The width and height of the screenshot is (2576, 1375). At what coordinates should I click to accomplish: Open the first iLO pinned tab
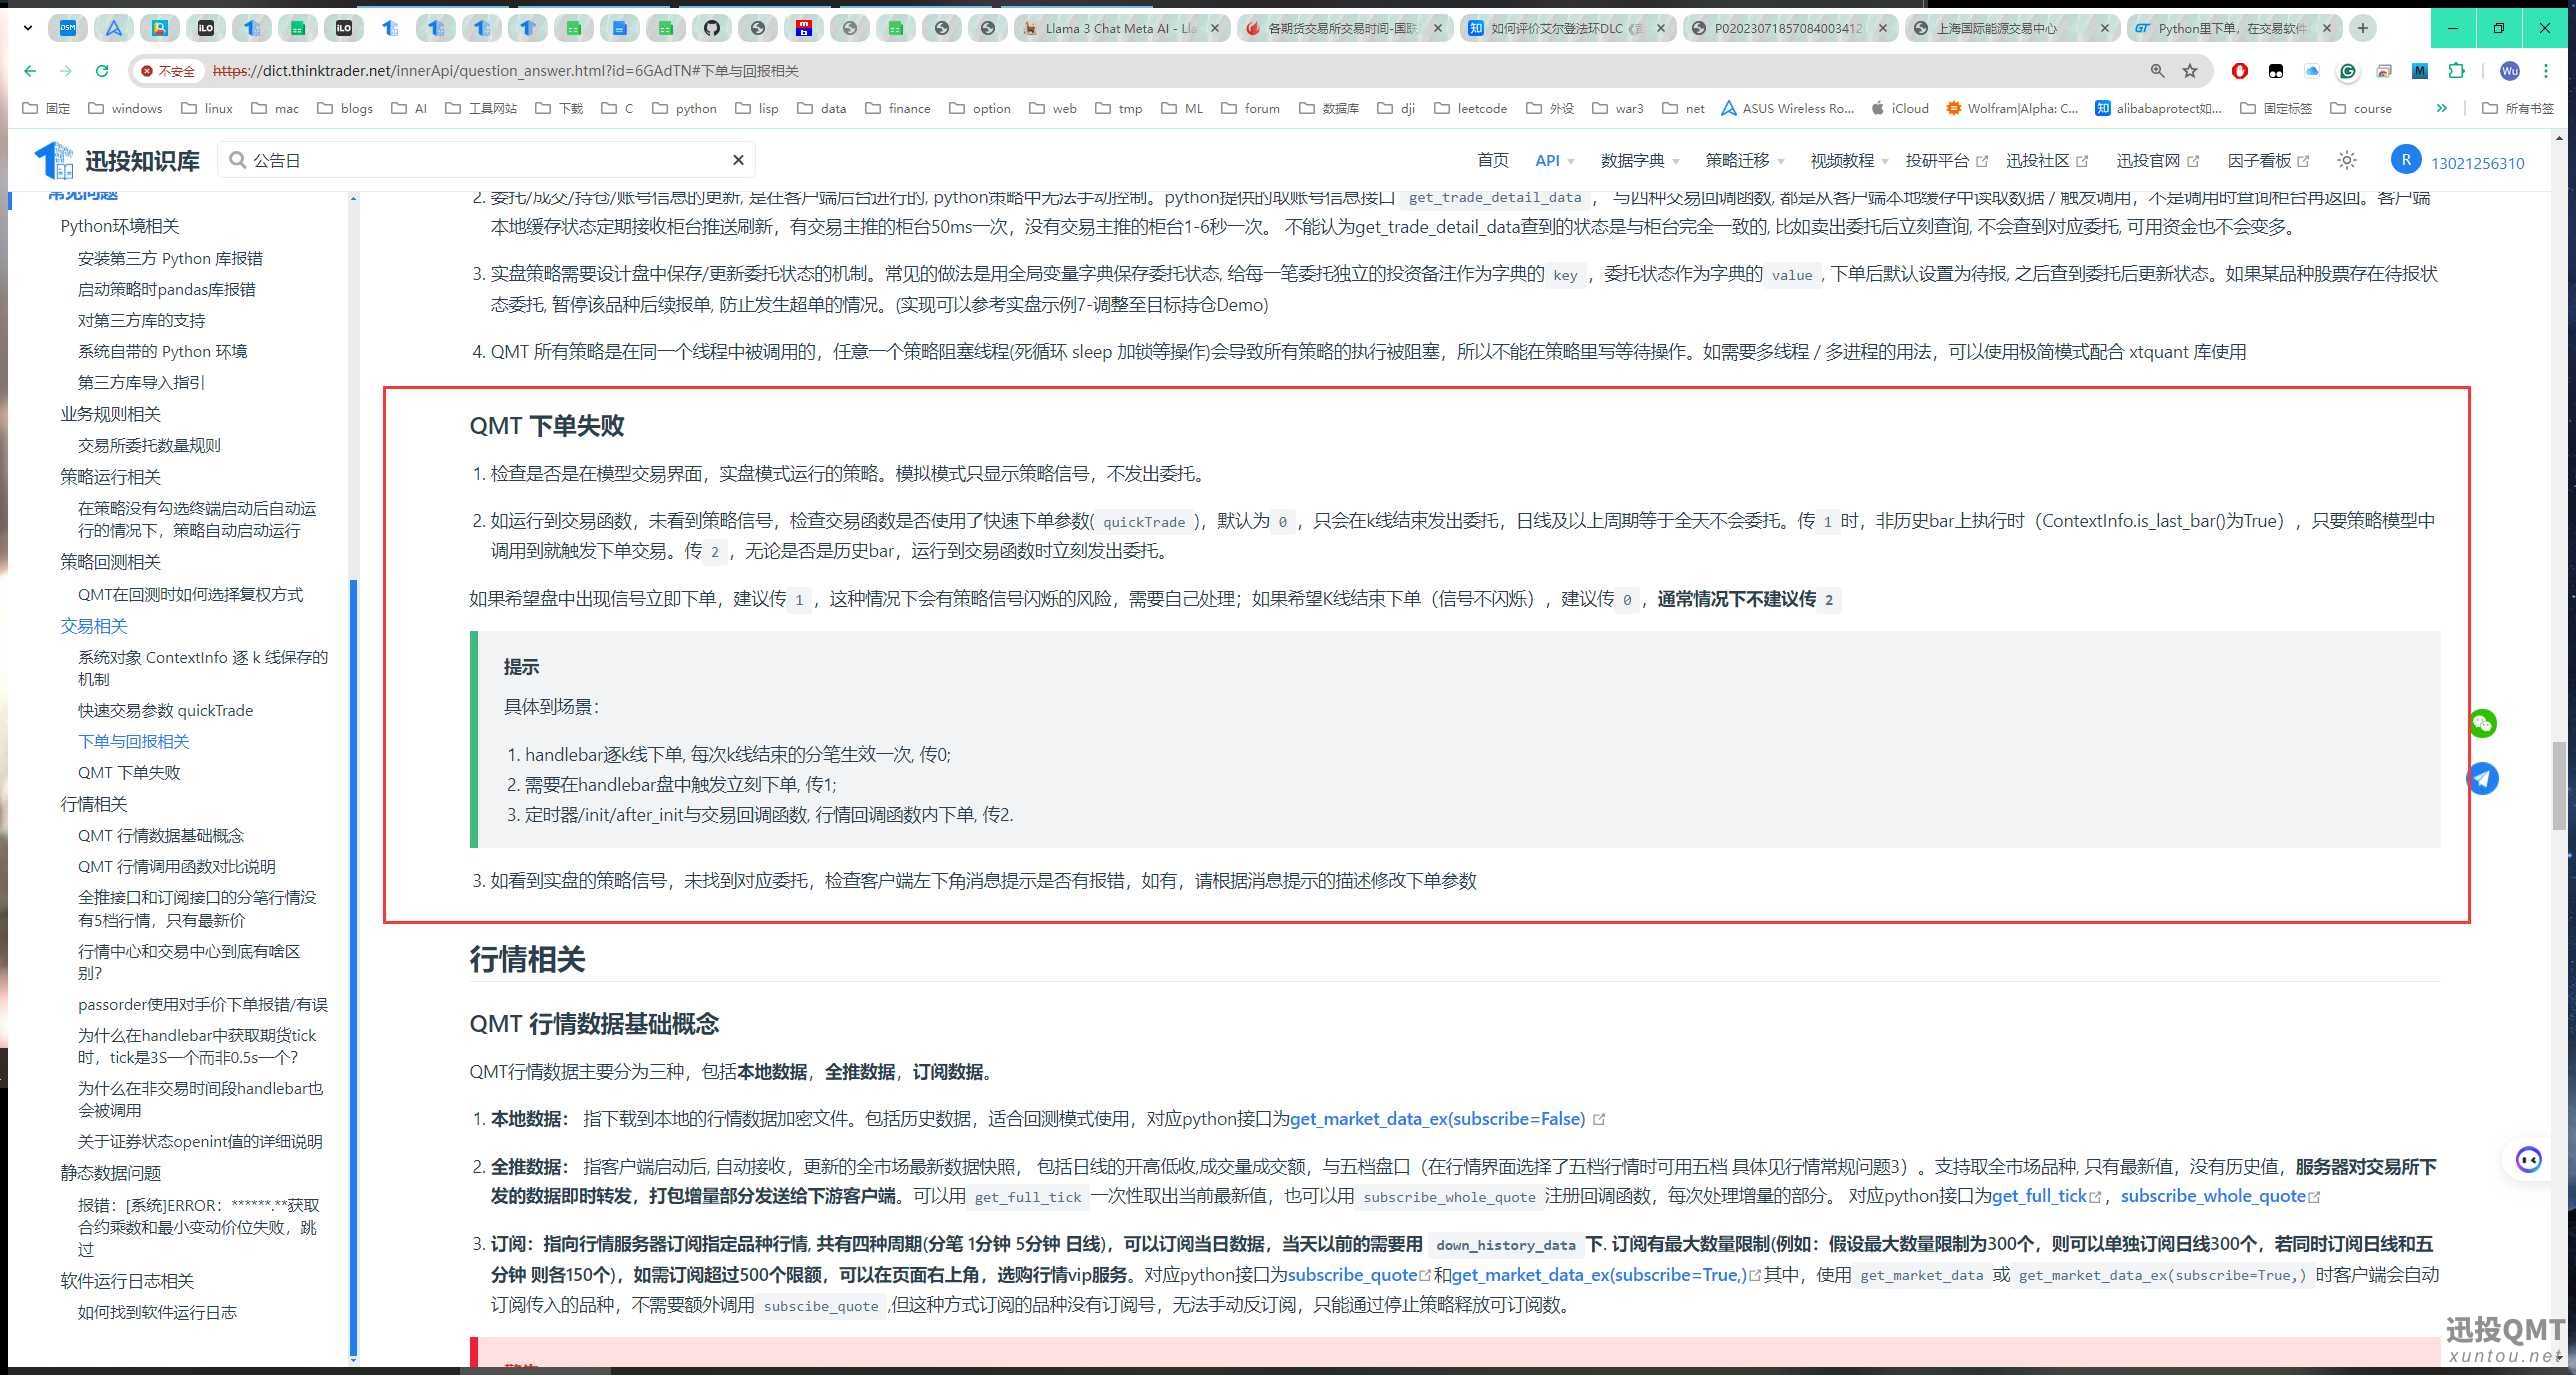click(x=206, y=28)
